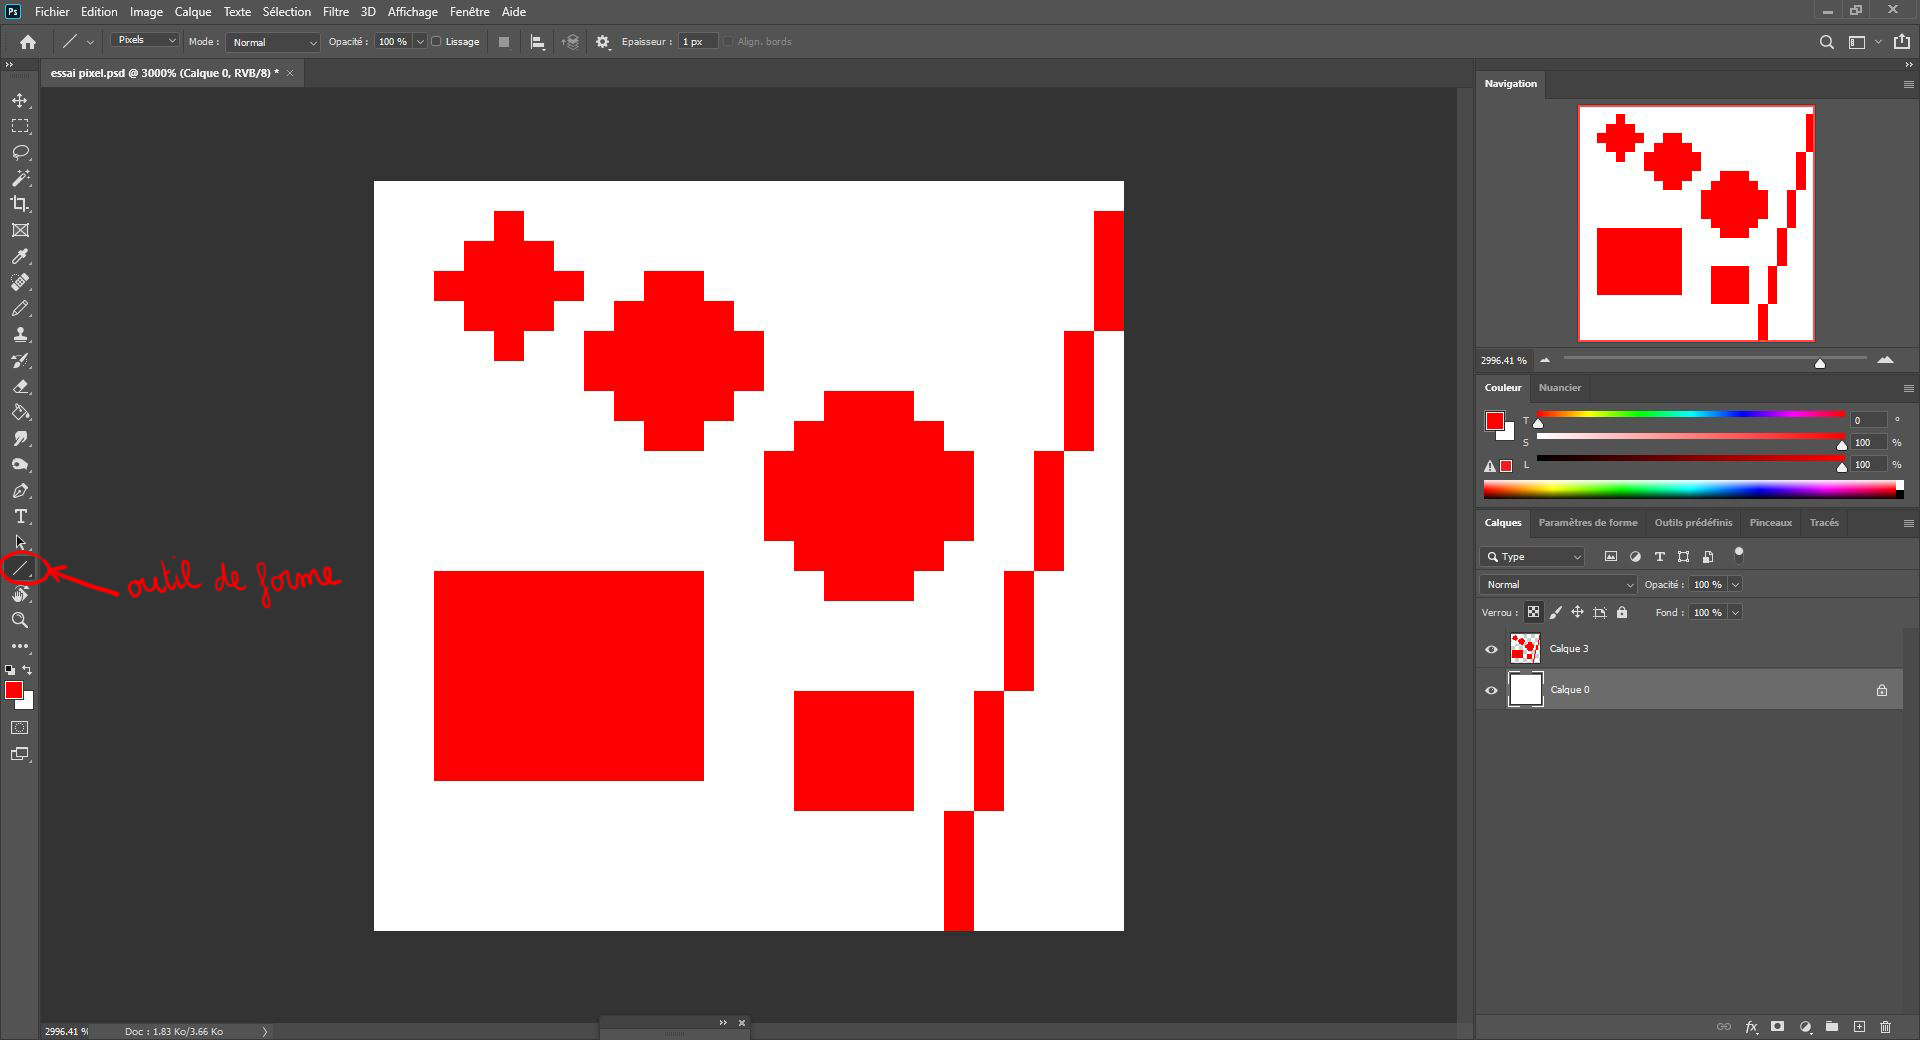Viewport: 1920px width, 1040px height.
Task: Delete the selected layer with the trash icon
Action: click(1887, 1027)
